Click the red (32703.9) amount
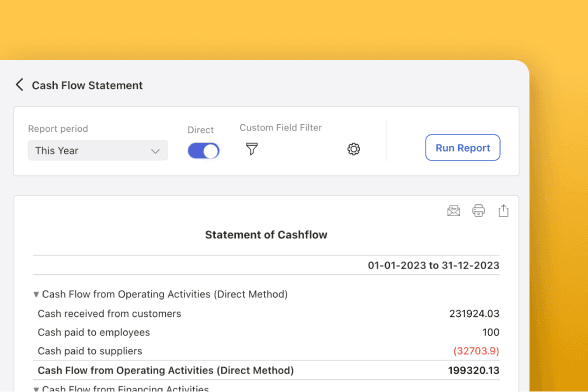Screen dimensions: 588x392 pos(476,351)
